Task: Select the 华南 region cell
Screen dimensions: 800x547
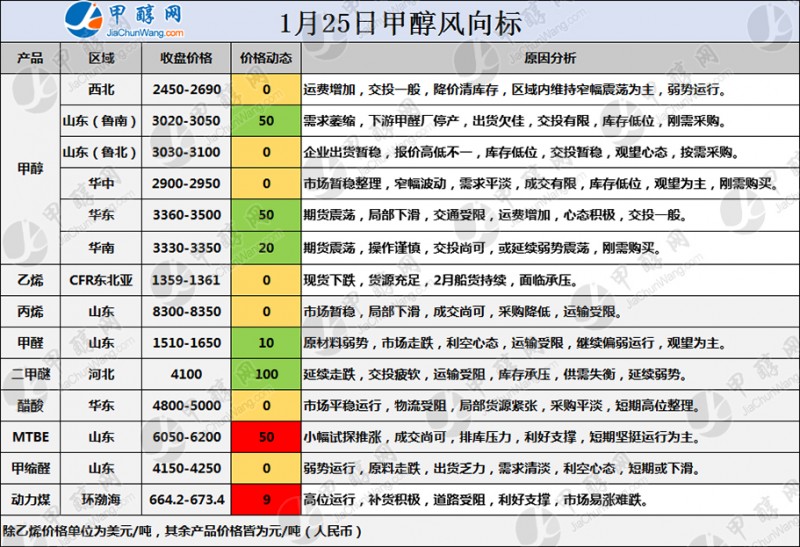Action: coord(101,248)
